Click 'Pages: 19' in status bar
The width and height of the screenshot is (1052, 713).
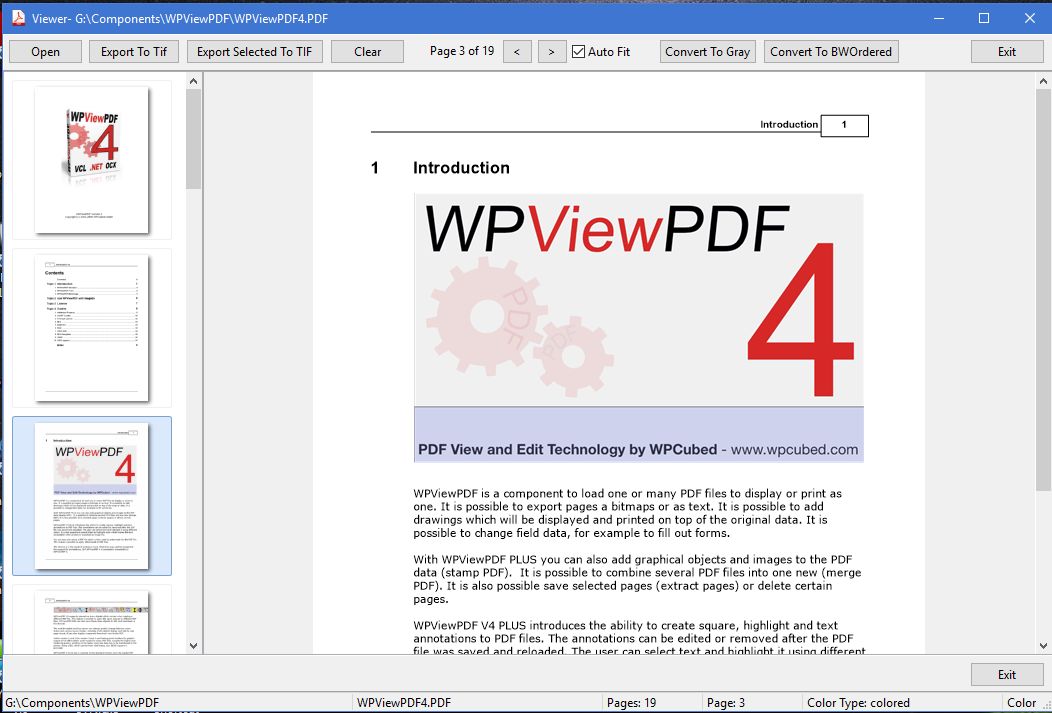(631, 703)
